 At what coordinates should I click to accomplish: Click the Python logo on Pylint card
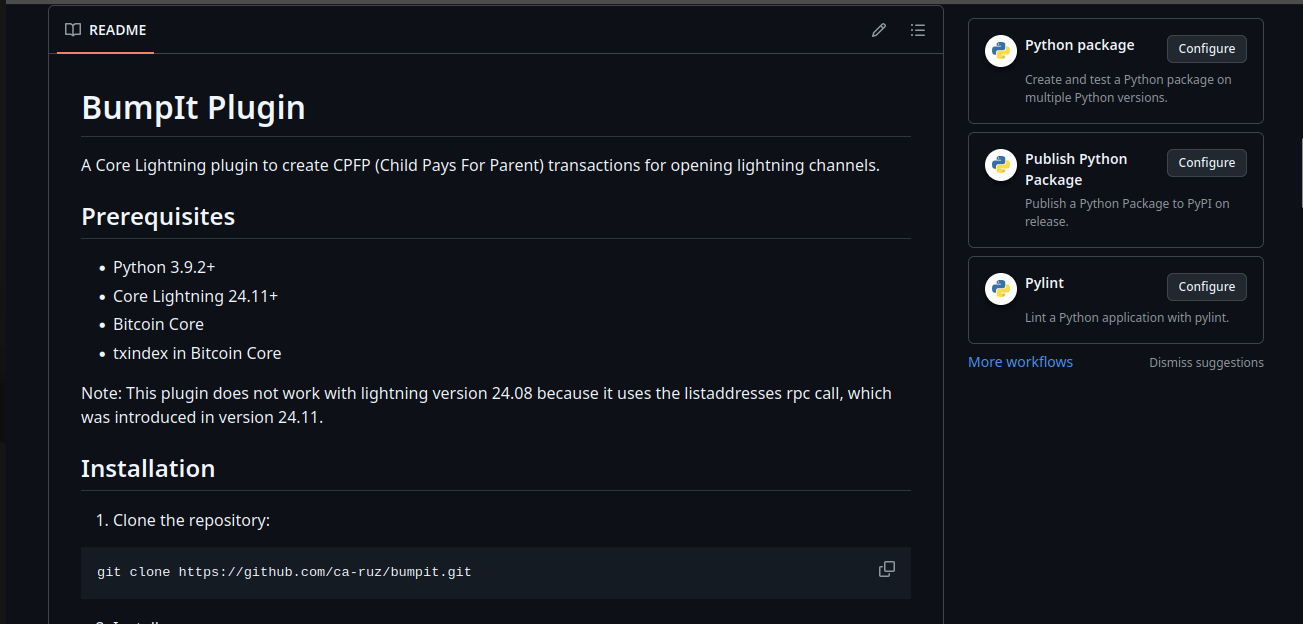tap(1001, 289)
